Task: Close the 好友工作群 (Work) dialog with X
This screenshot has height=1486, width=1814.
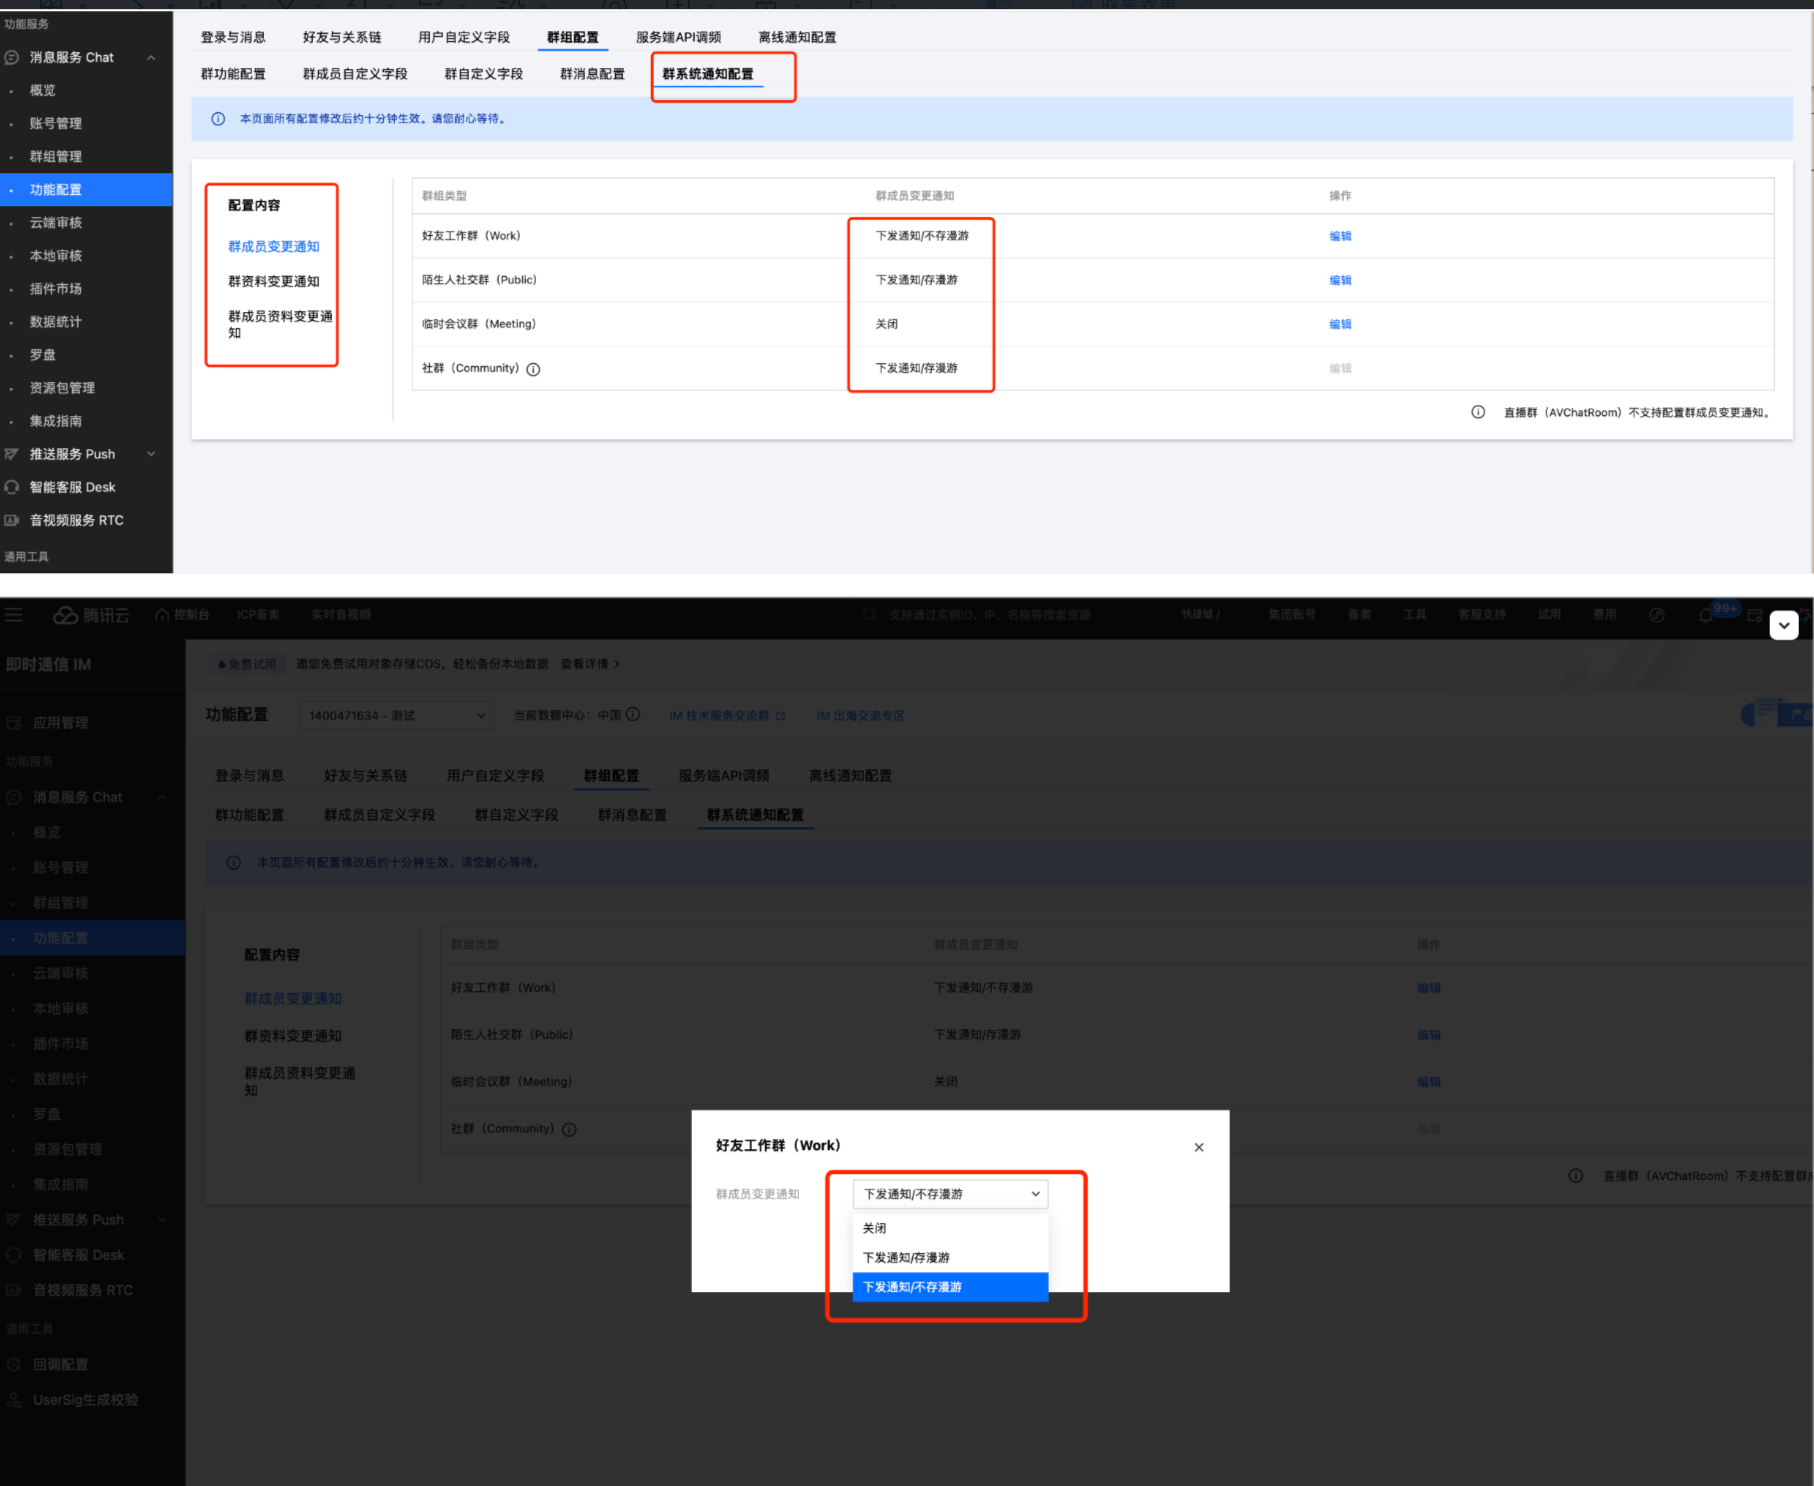Action: click(x=1199, y=1147)
